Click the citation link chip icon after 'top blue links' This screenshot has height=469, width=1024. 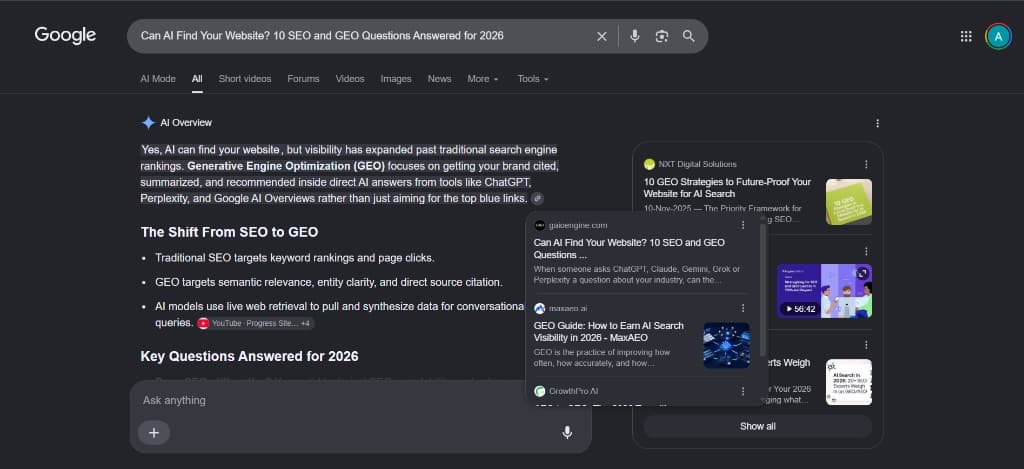[537, 199]
